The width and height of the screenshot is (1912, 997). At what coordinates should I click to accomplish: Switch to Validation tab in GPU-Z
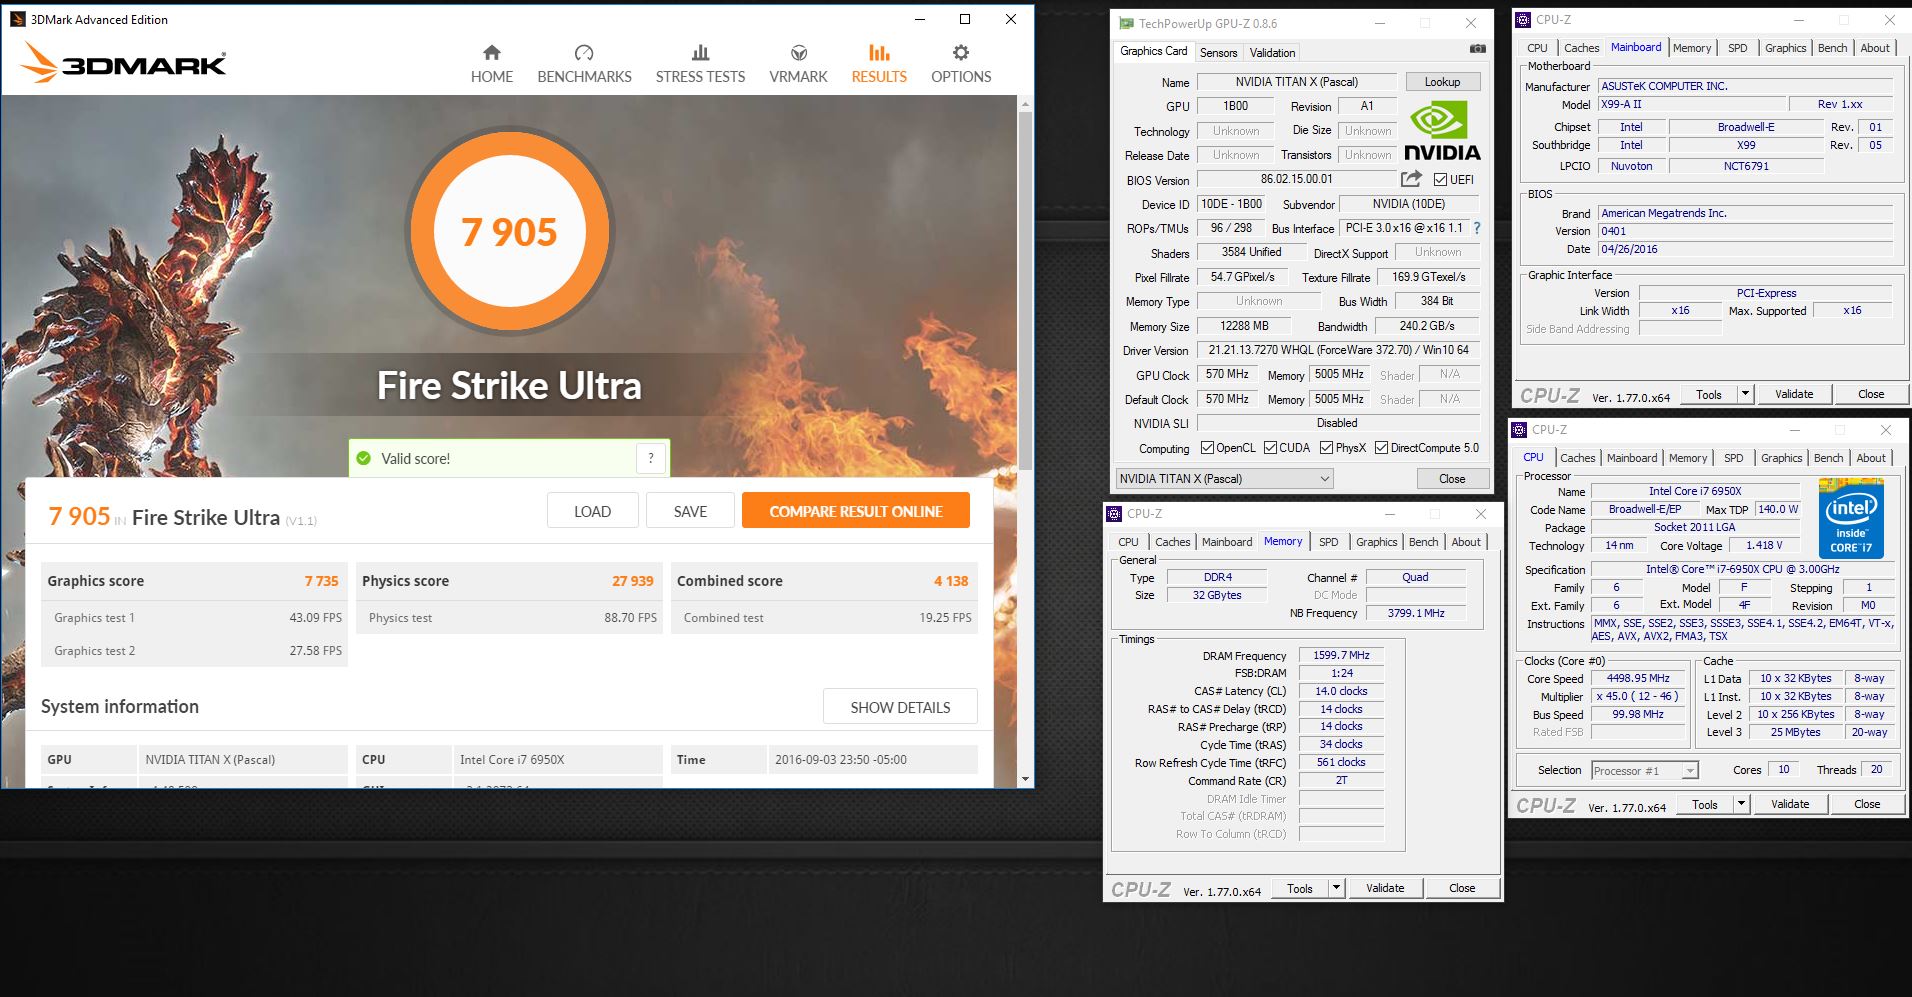pos(1272,53)
